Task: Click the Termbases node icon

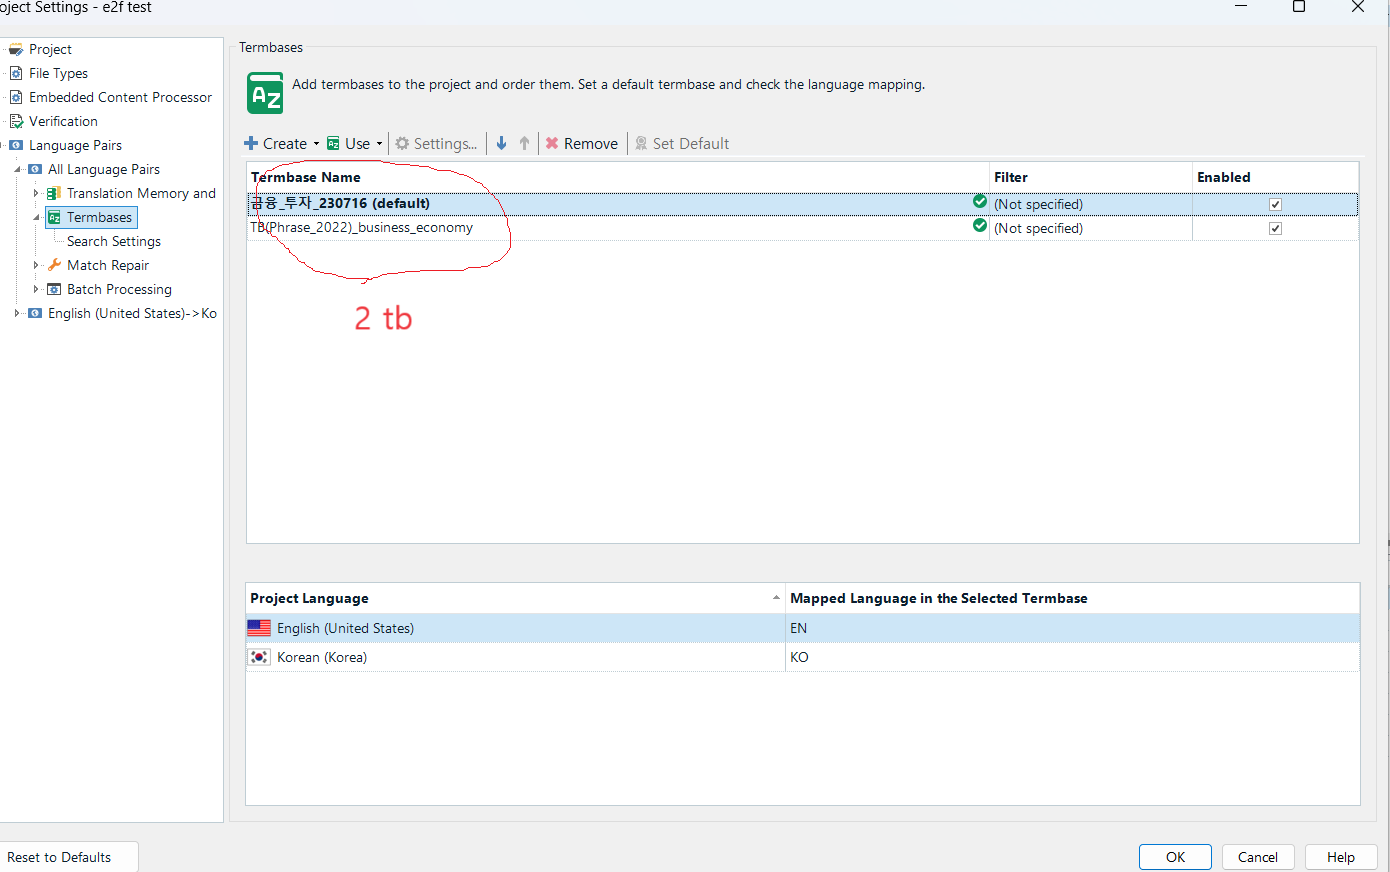Action: coord(54,217)
